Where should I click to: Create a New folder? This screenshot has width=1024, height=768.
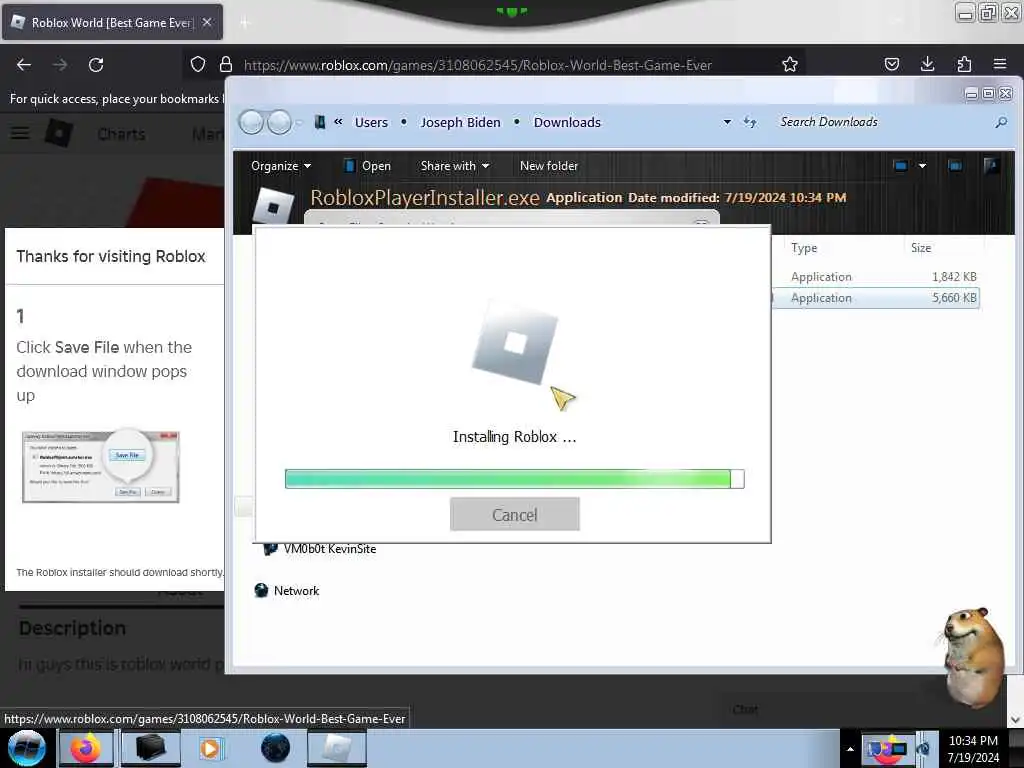pos(549,166)
